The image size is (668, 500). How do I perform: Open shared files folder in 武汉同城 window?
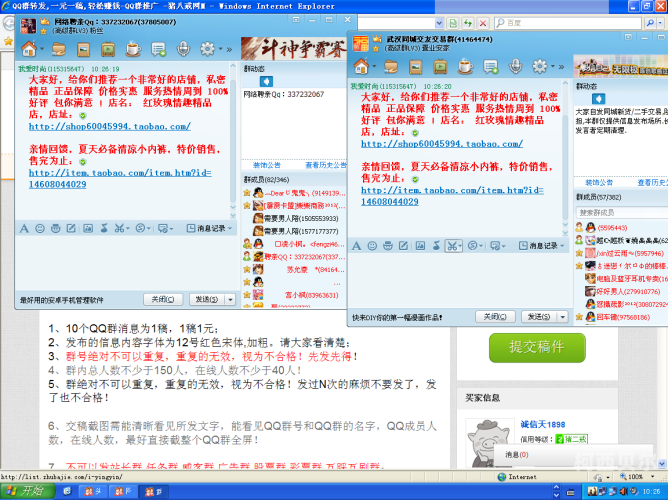coord(391,67)
